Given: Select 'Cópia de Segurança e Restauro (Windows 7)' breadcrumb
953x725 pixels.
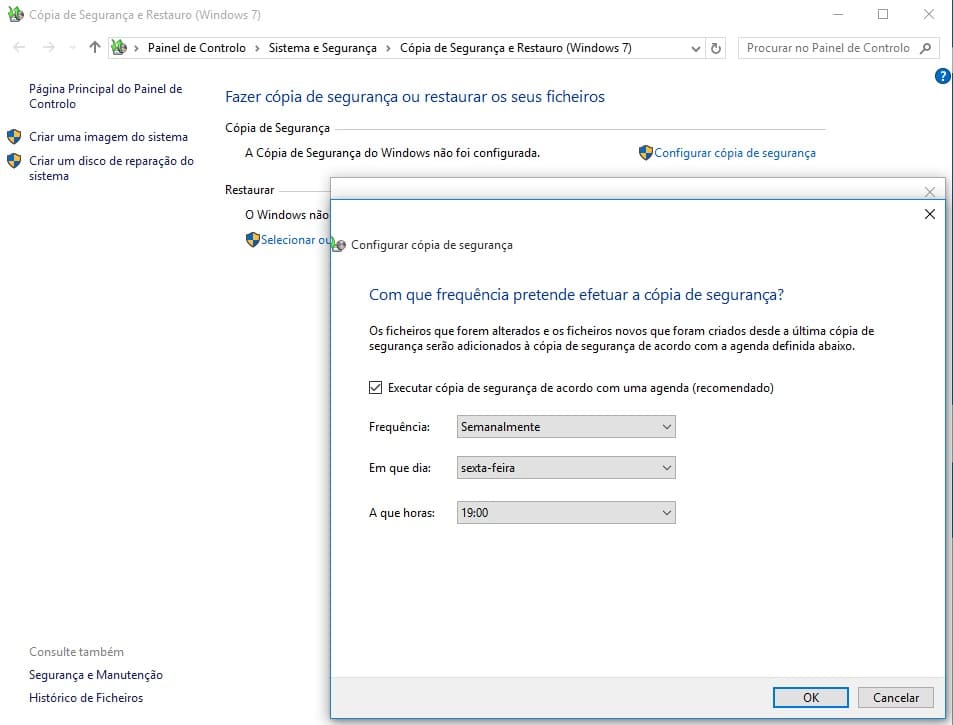Looking at the screenshot, I should (515, 48).
